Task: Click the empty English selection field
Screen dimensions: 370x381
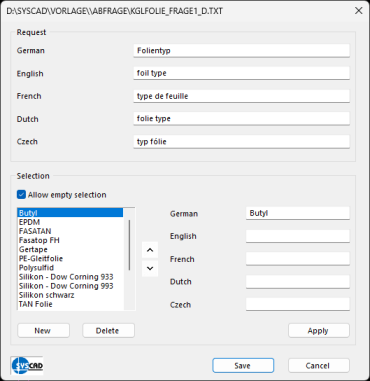Action: [298, 236]
